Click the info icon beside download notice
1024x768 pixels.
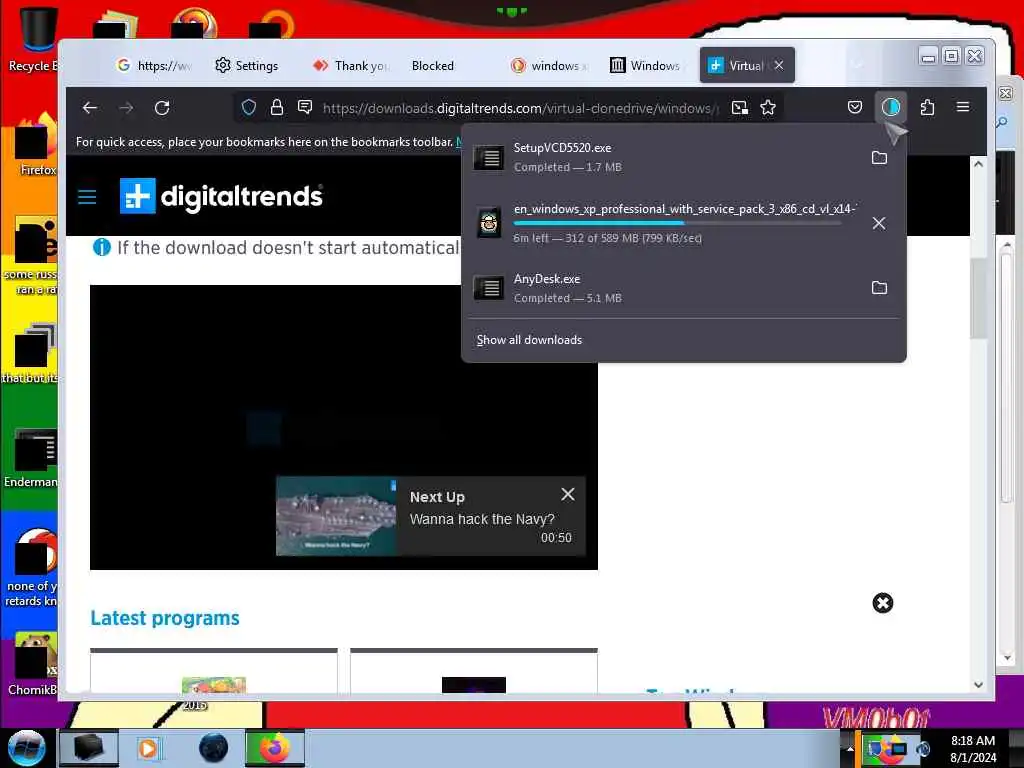(102, 248)
